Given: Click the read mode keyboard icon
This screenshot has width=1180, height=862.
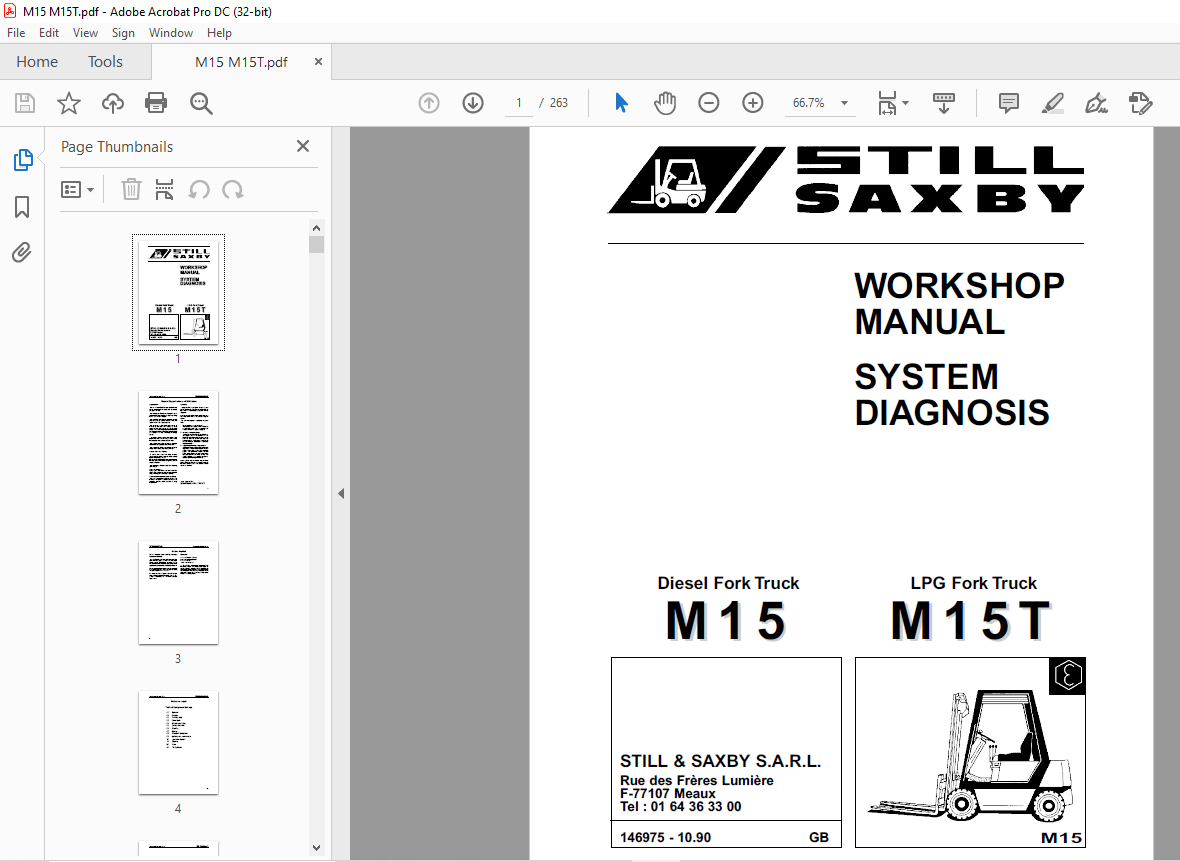Looking at the screenshot, I should tap(943, 103).
